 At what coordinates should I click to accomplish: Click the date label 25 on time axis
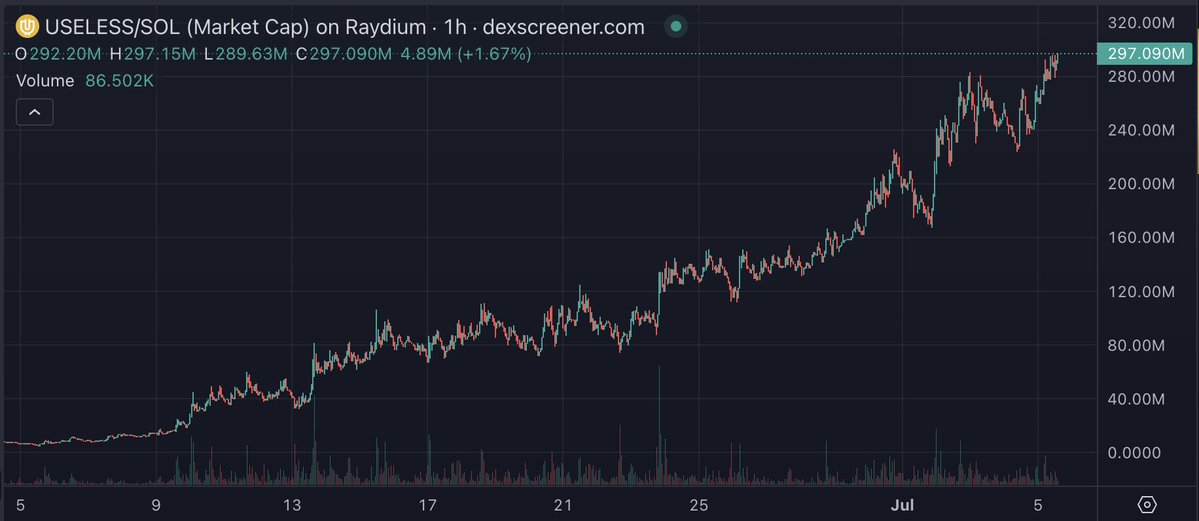click(x=698, y=505)
